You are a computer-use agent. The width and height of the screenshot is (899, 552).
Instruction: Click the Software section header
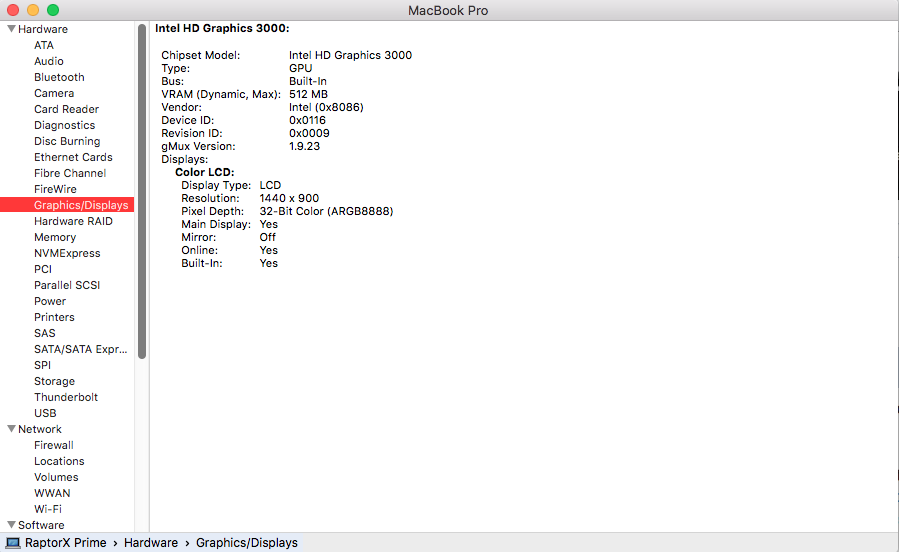[x=41, y=524]
